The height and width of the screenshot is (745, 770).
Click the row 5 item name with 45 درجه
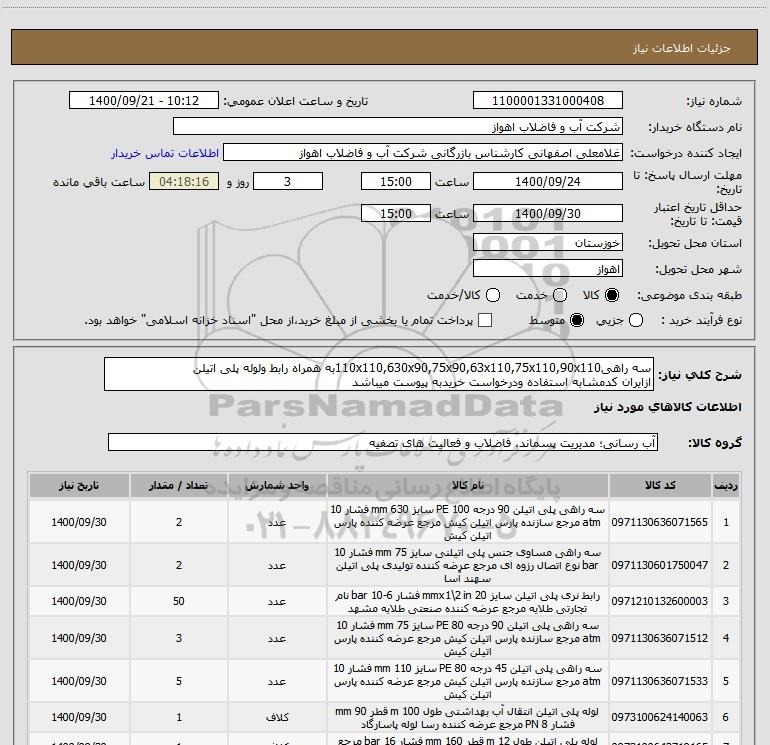pos(468,682)
